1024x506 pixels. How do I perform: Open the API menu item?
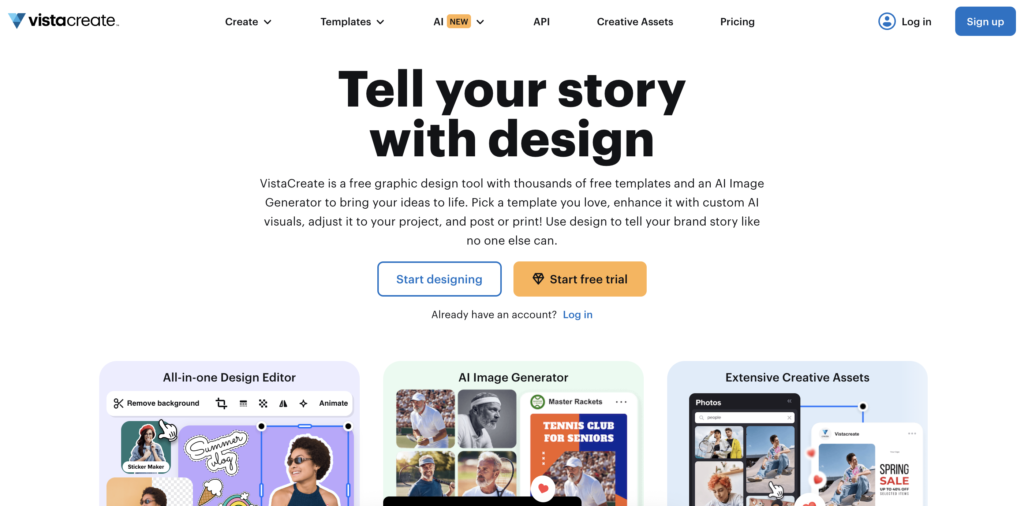point(541,22)
